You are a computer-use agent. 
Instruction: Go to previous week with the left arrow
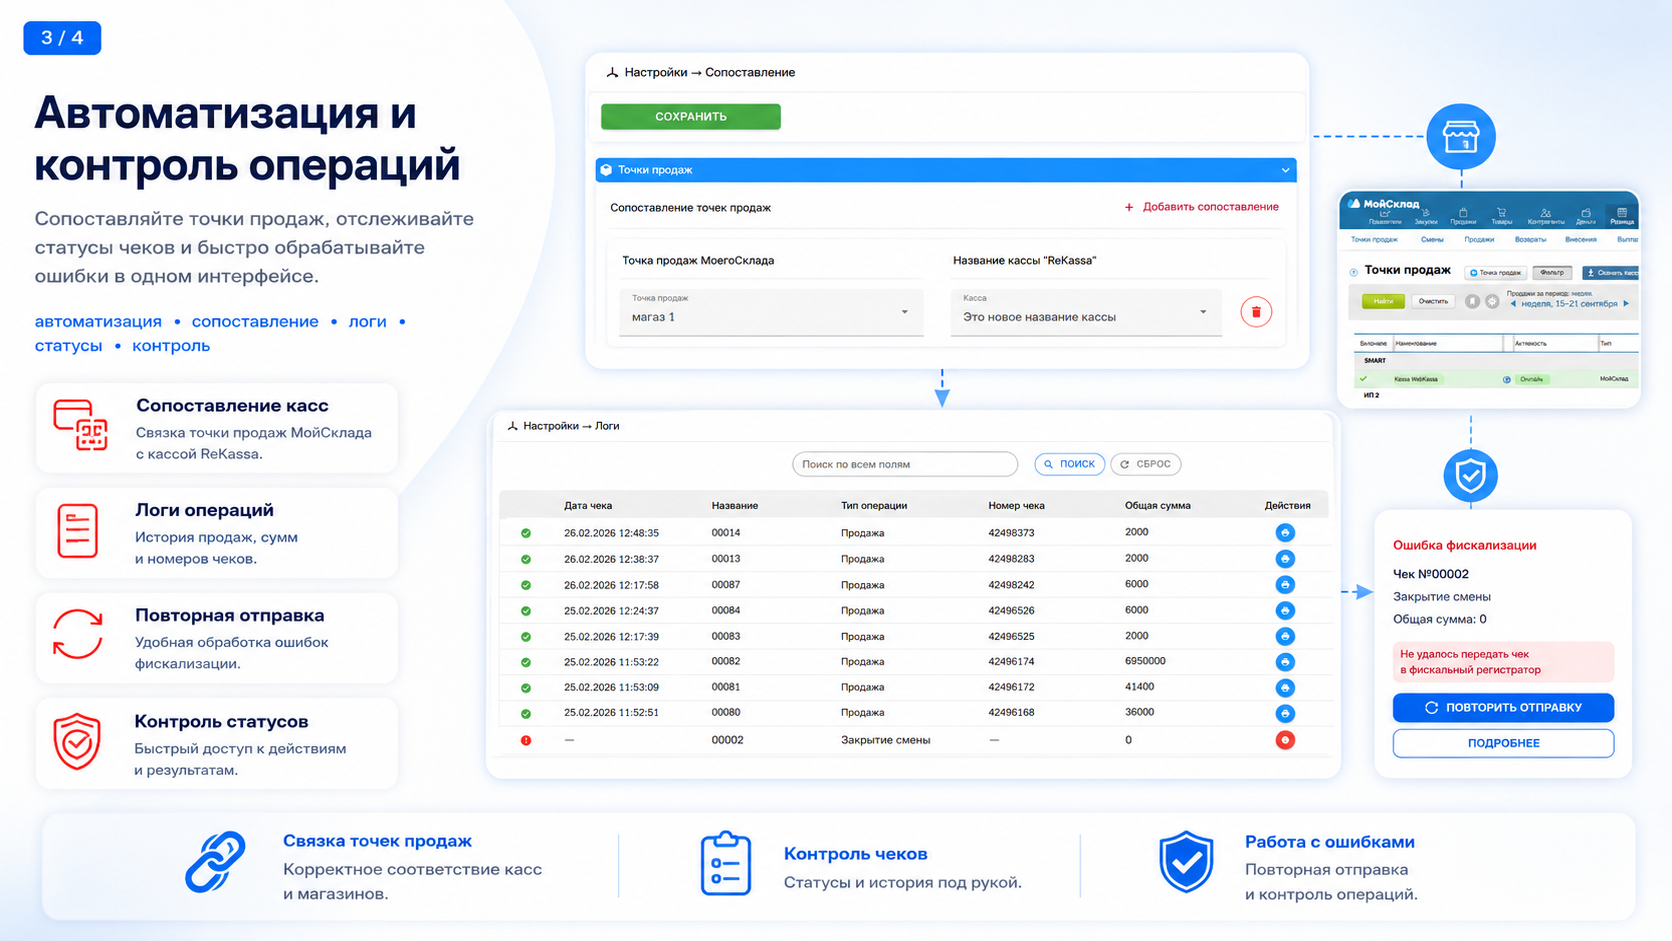coord(1513,304)
